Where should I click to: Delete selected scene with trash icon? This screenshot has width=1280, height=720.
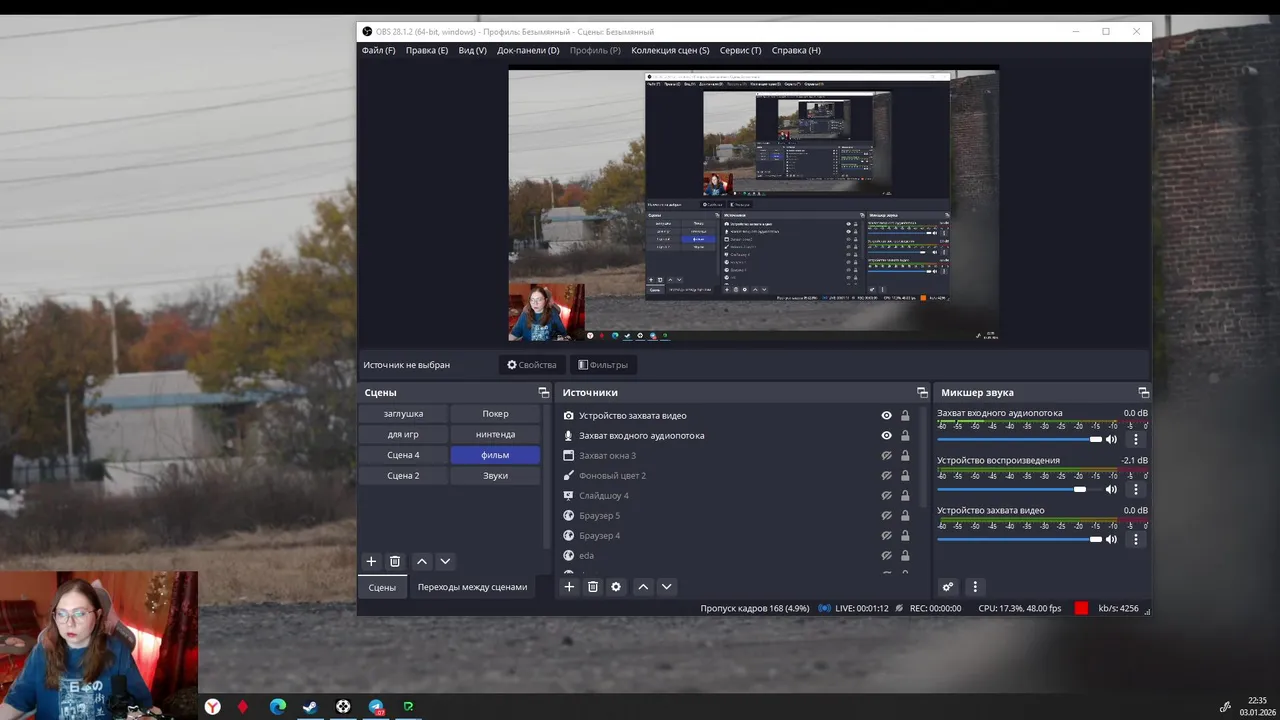pos(395,562)
